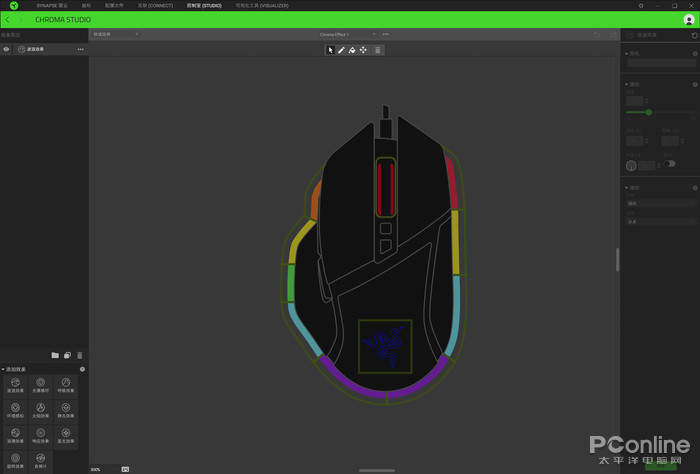Image resolution: width=700 pixels, height=474 pixels.
Task: Add the wave effect (波浪效果) layer
Action: (15, 385)
